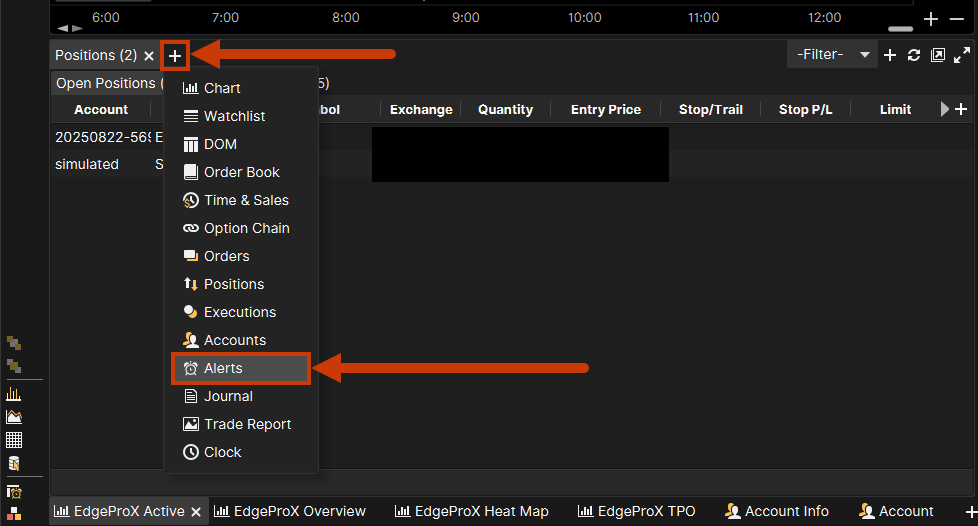Click the grid icon in left sidebar
The height and width of the screenshot is (526, 978).
pos(14,440)
